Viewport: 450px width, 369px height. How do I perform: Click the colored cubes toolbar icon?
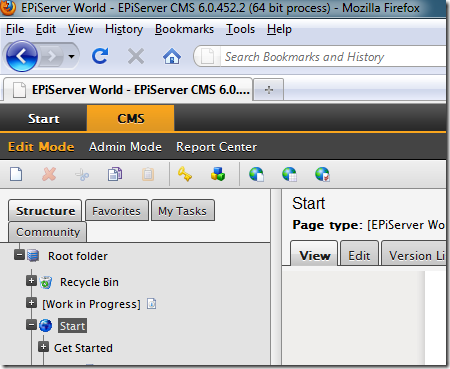pyautogui.click(x=218, y=174)
